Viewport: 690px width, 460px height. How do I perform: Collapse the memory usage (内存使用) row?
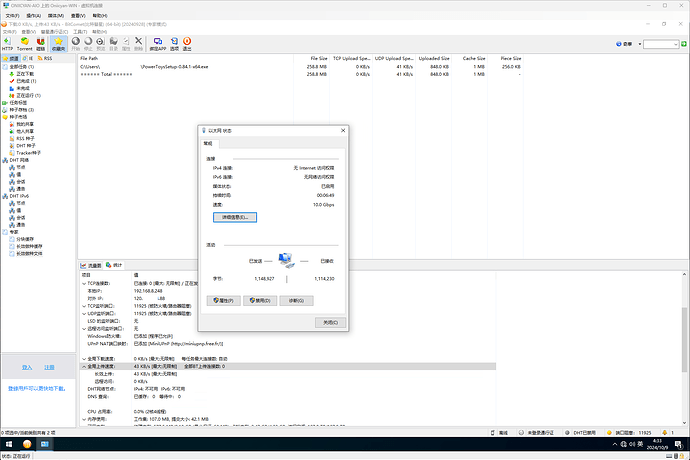(84, 419)
